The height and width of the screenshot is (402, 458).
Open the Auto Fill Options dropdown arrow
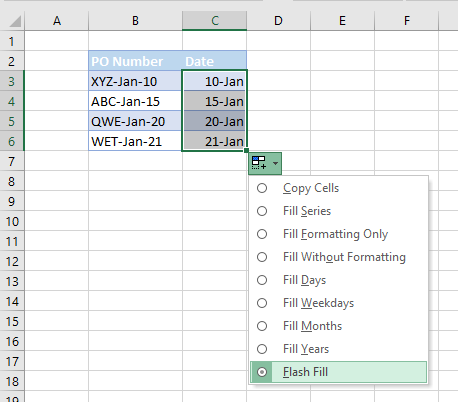click(275, 163)
